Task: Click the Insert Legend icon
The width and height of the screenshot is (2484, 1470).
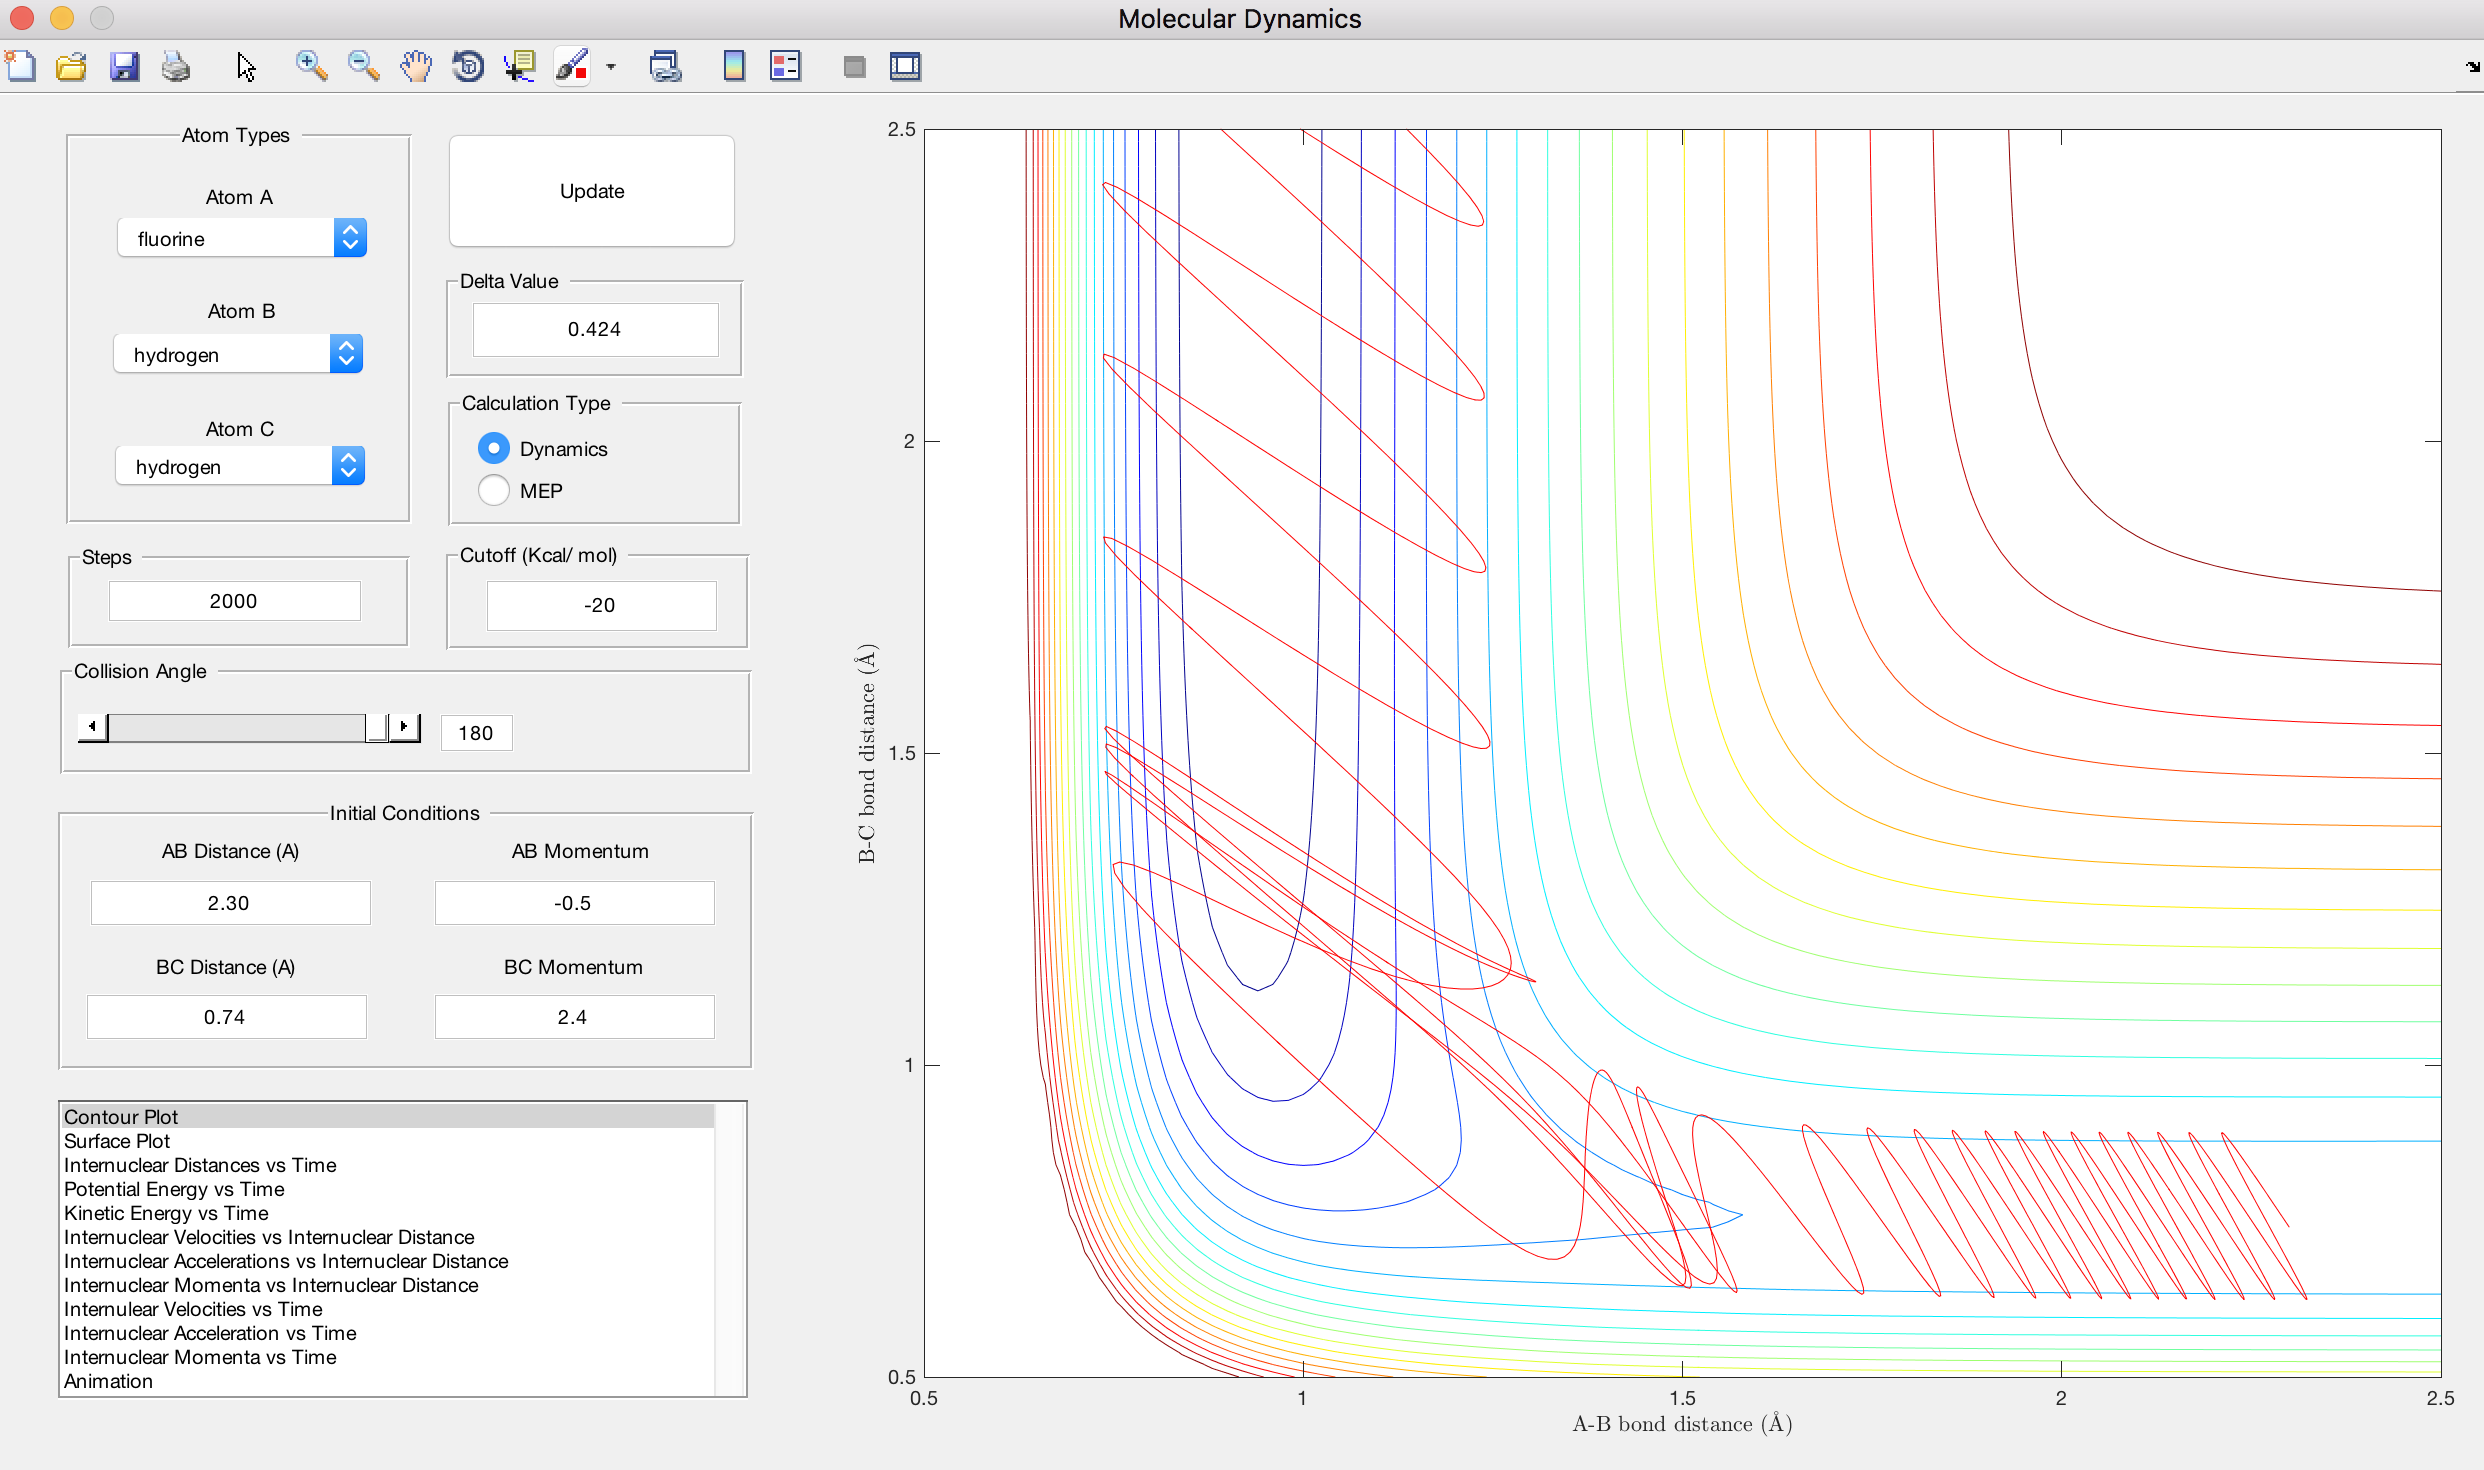Action: pos(785,67)
